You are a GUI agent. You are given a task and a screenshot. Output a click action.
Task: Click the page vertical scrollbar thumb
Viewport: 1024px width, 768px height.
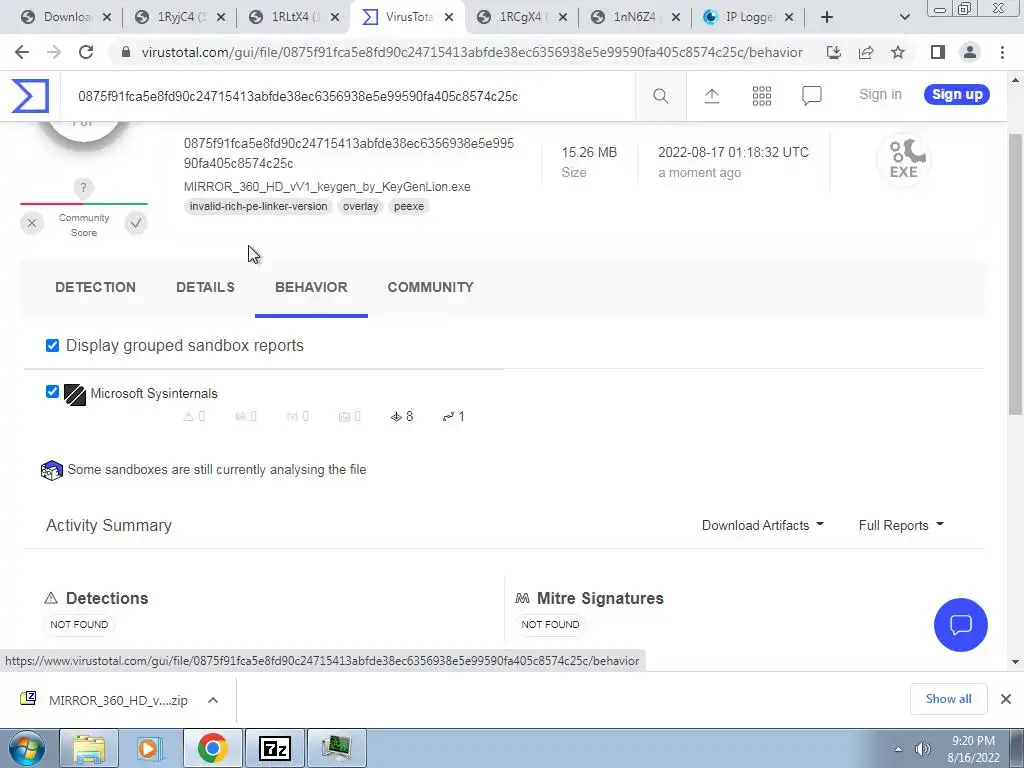click(1015, 274)
